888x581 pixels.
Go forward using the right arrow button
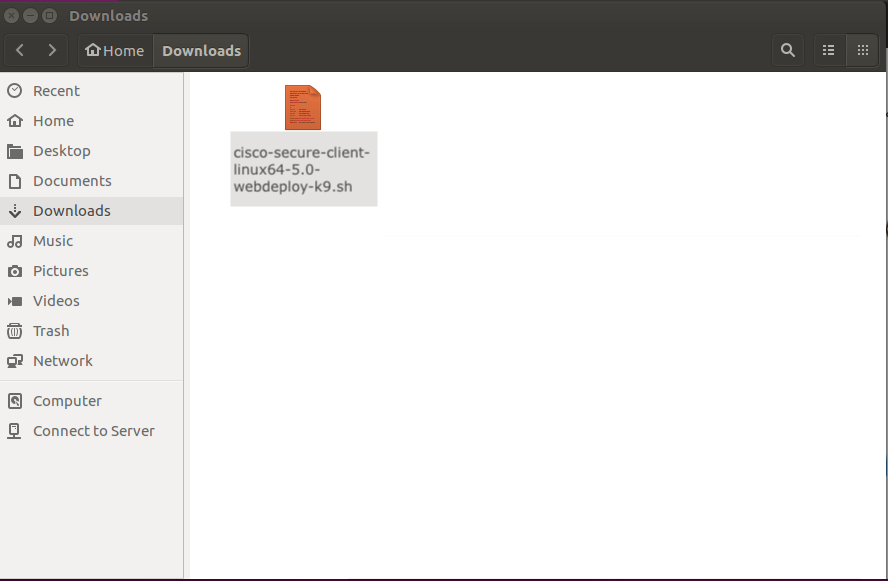[x=52, y=50]
